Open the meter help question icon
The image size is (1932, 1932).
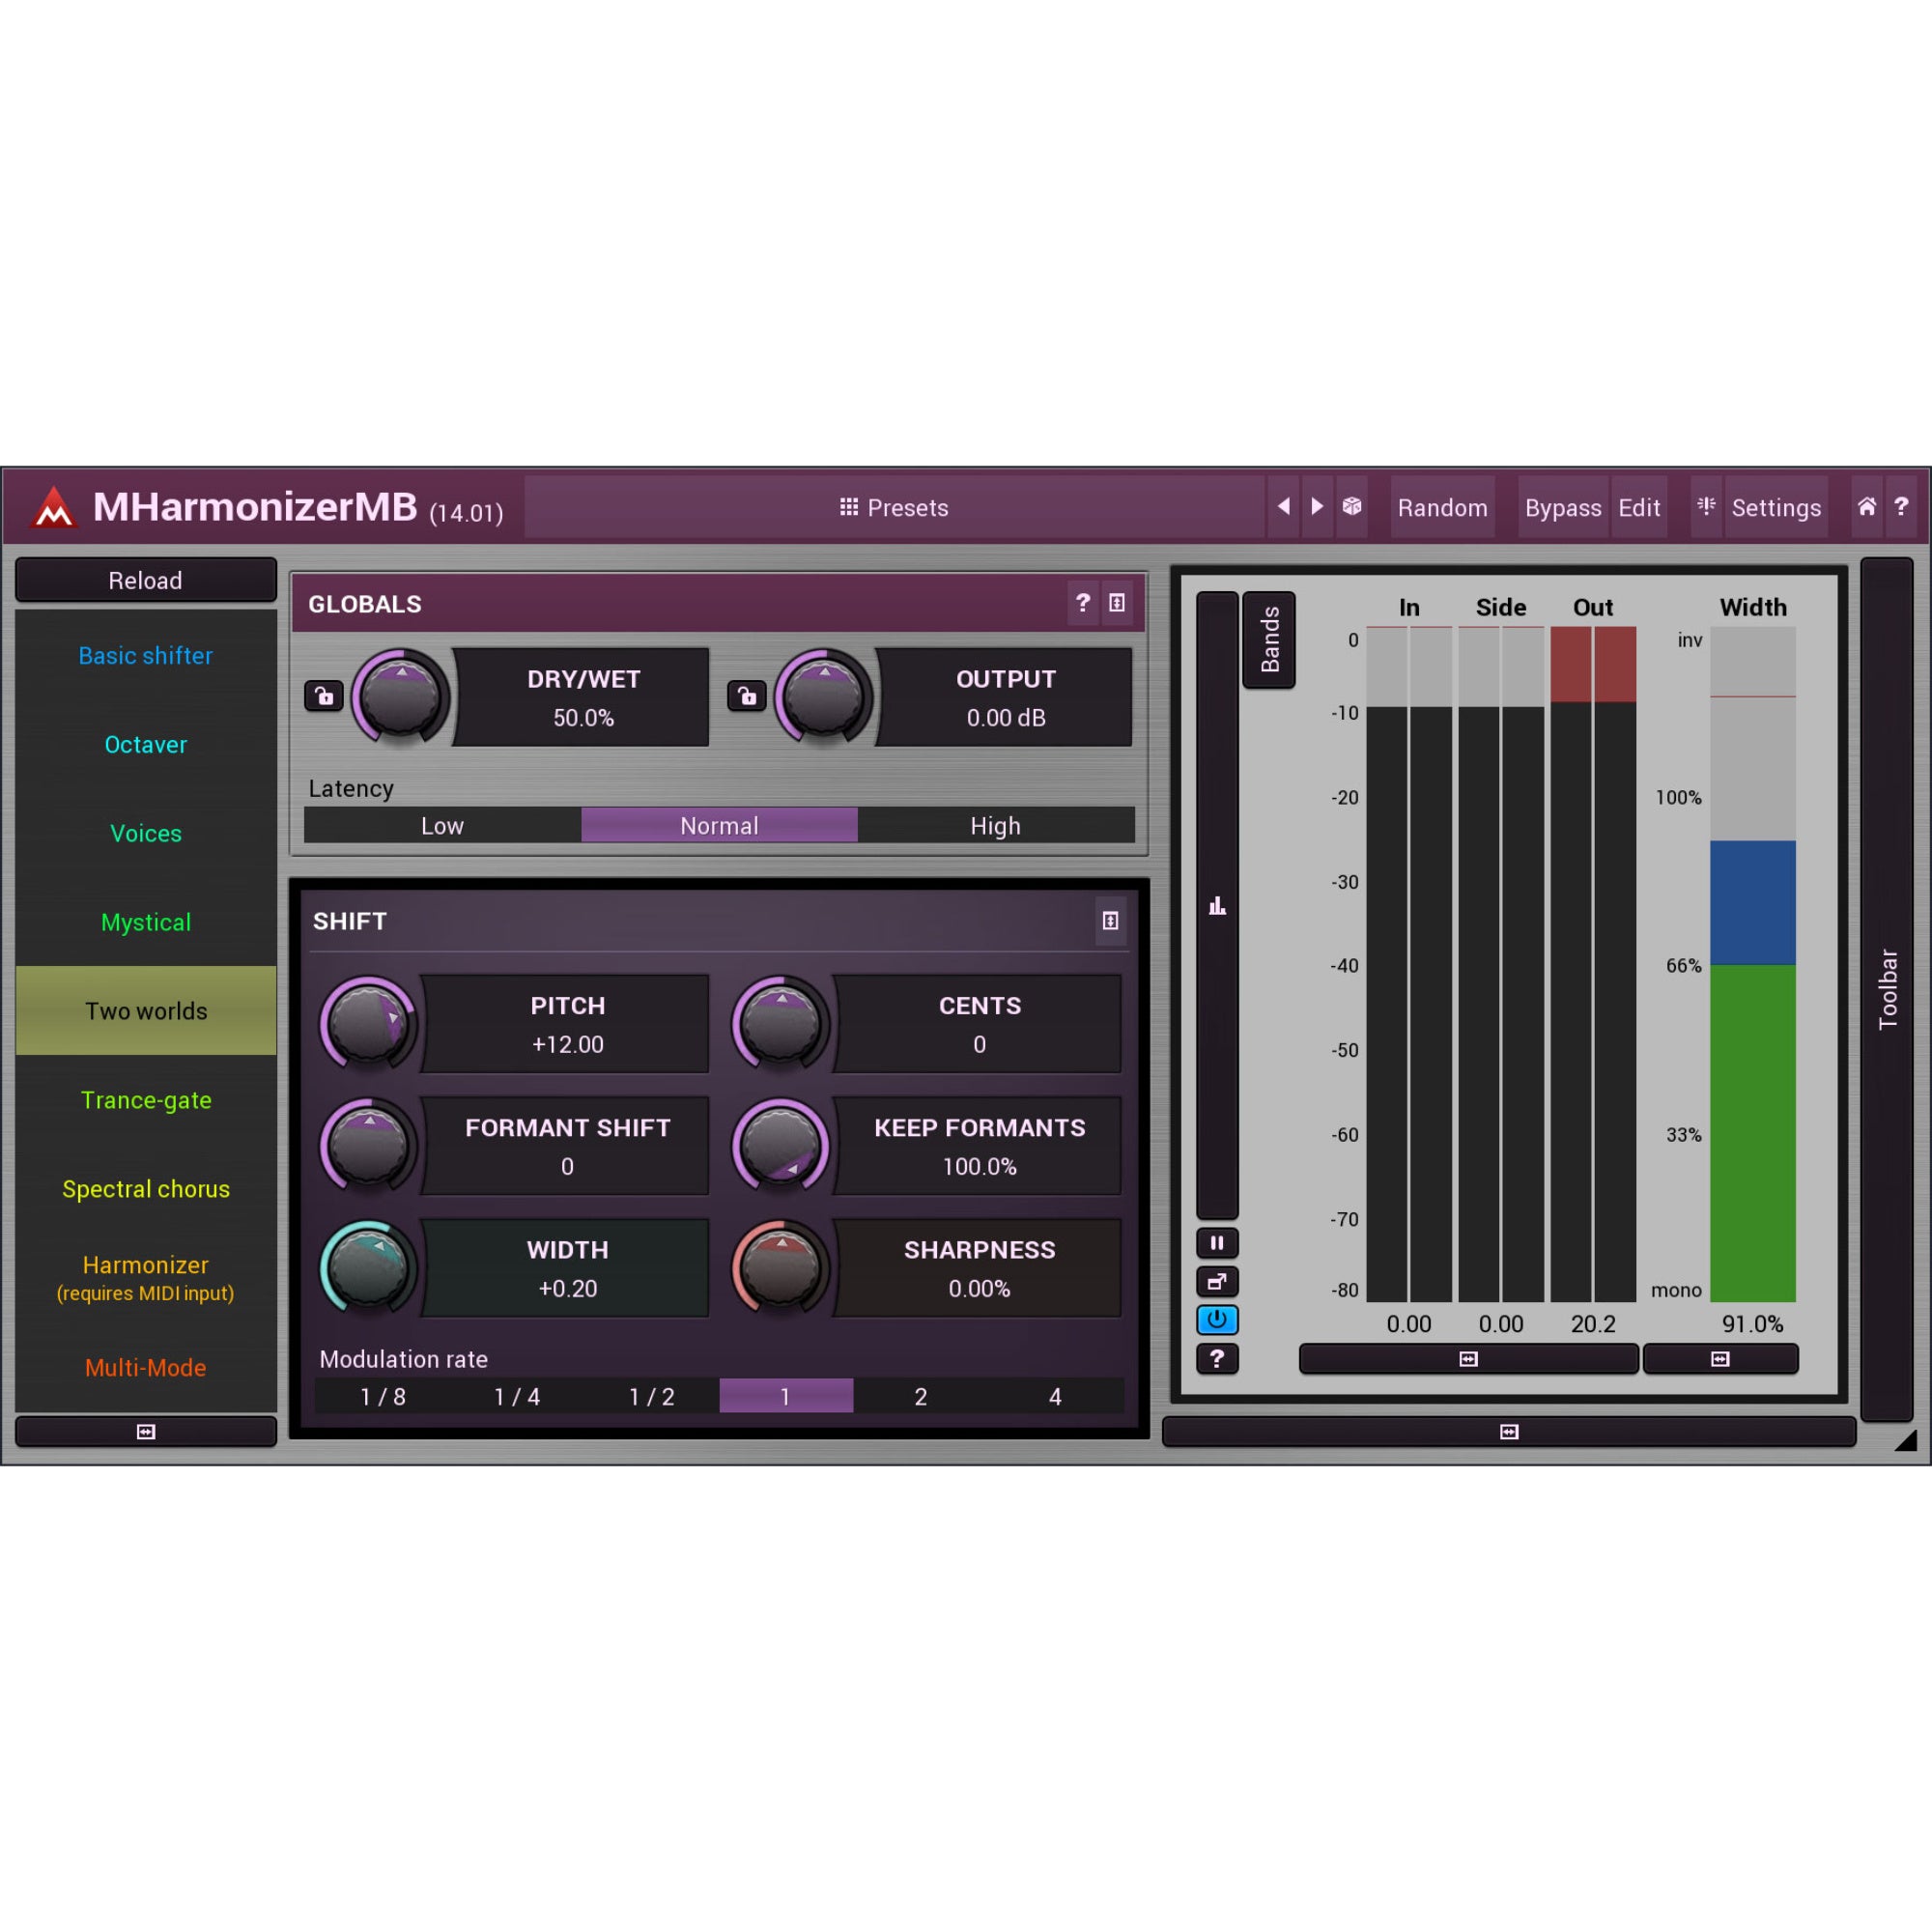click(x=1217, y=1359)
